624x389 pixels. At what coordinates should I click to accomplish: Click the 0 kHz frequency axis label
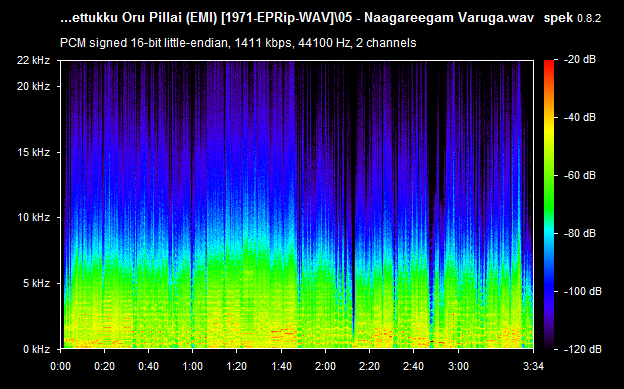[36, 349]
